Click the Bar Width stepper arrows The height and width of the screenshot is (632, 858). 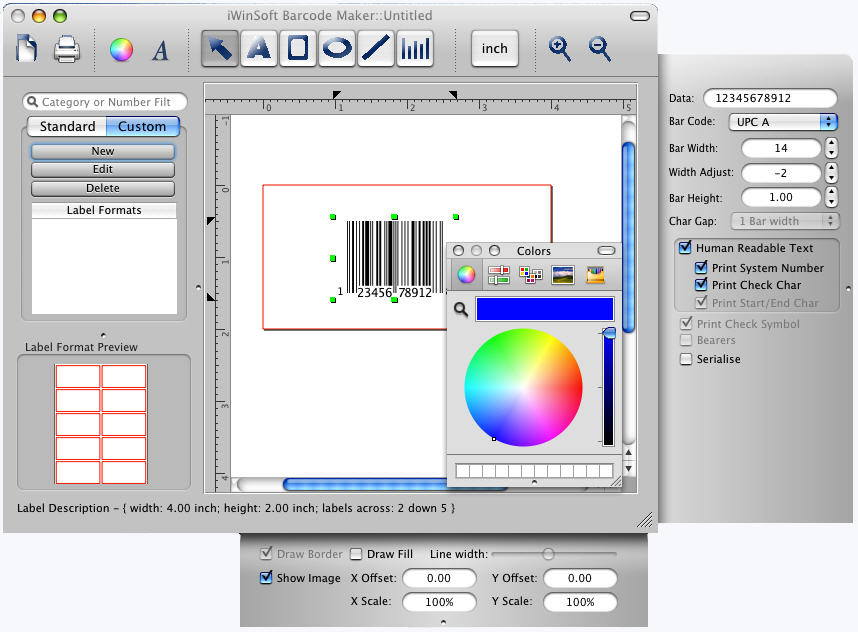coord(831,148)
